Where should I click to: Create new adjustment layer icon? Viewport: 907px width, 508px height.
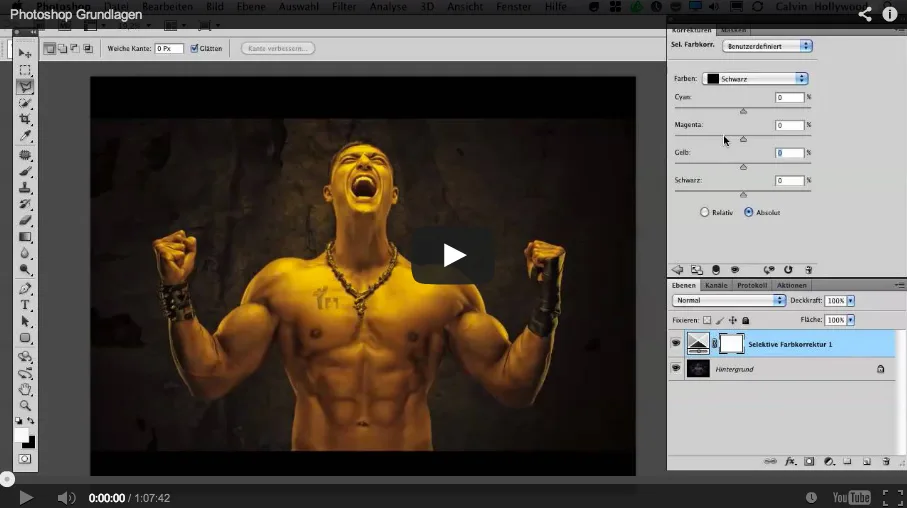(829, 461)
